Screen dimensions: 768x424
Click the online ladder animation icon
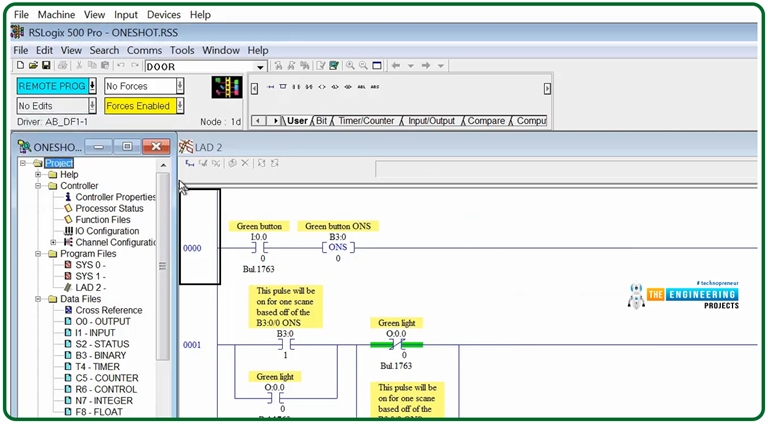[x=227, y=88]
